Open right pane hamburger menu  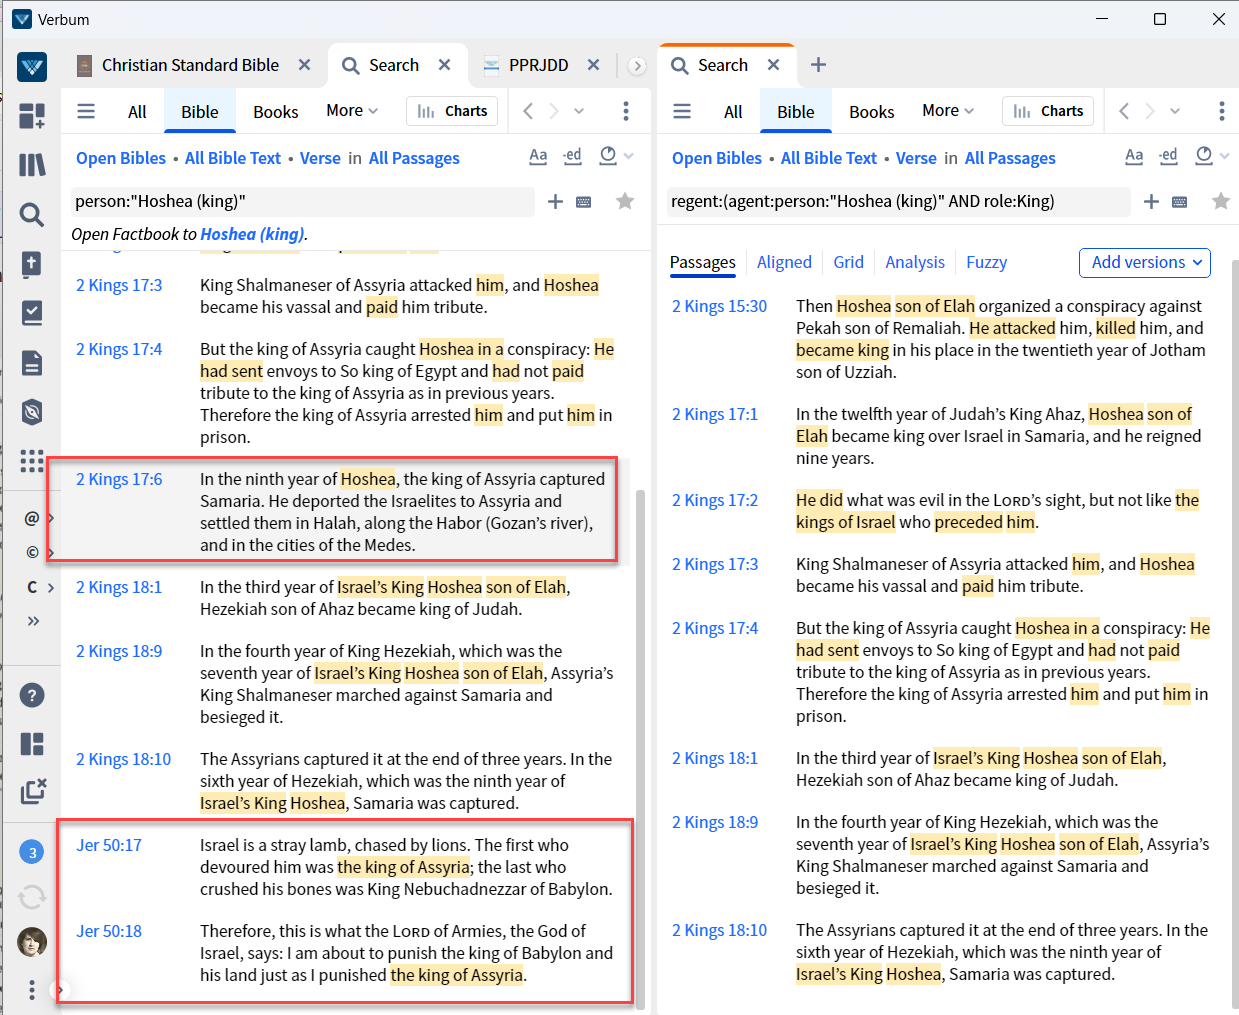point(682,111)
